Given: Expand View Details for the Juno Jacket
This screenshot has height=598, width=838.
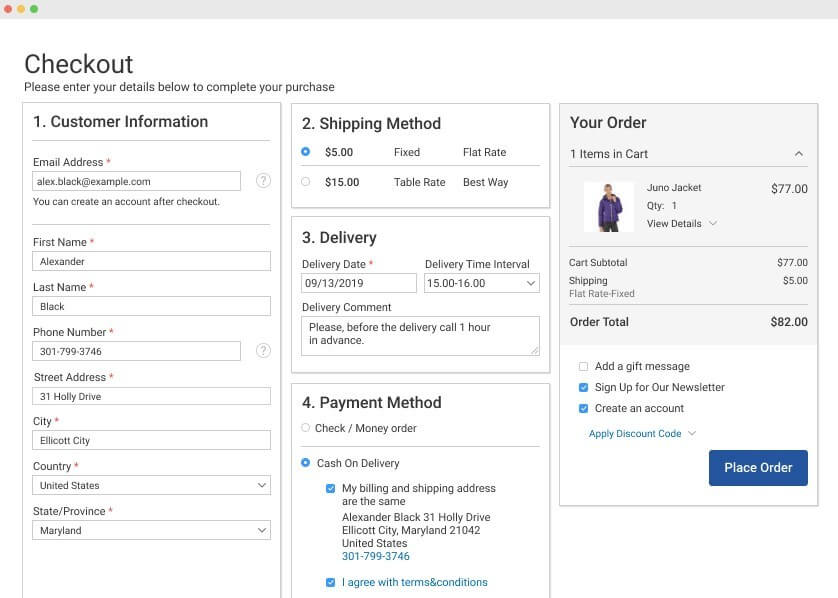Looking at the screenshot, I should pyautogui.click(x=676, y=223).
